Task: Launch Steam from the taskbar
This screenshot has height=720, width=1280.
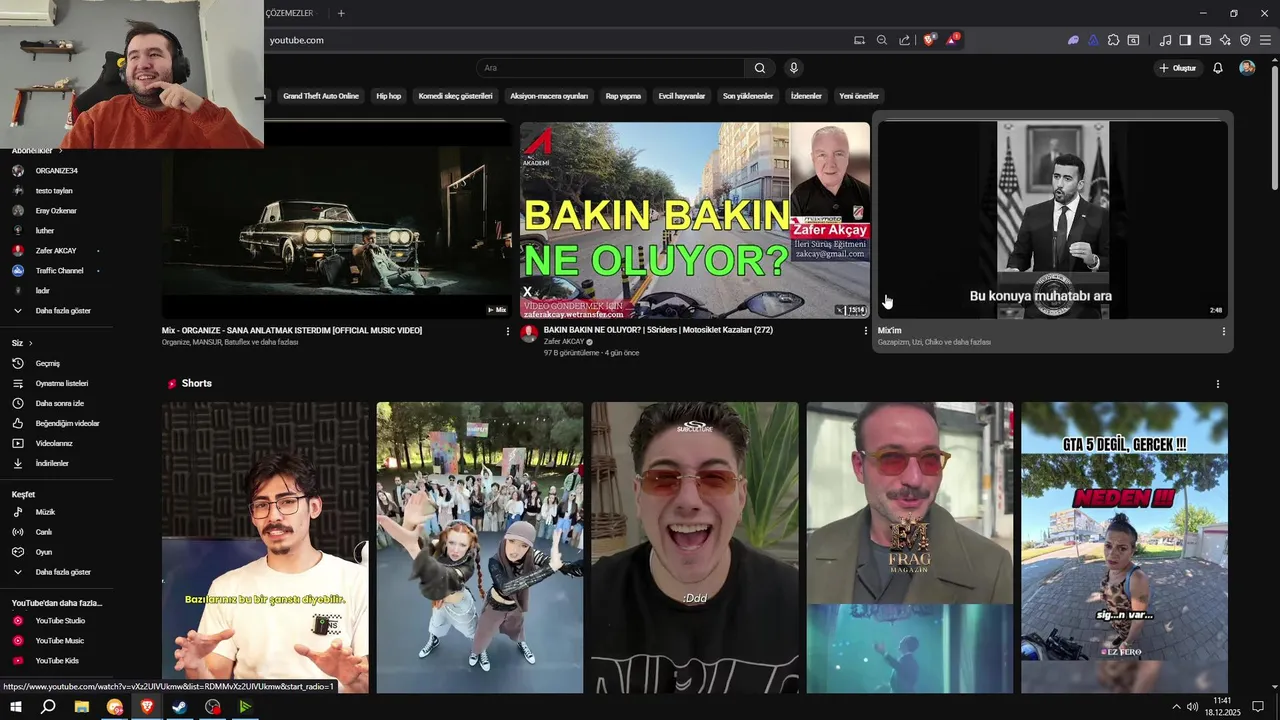Action: tap(179, 707)
